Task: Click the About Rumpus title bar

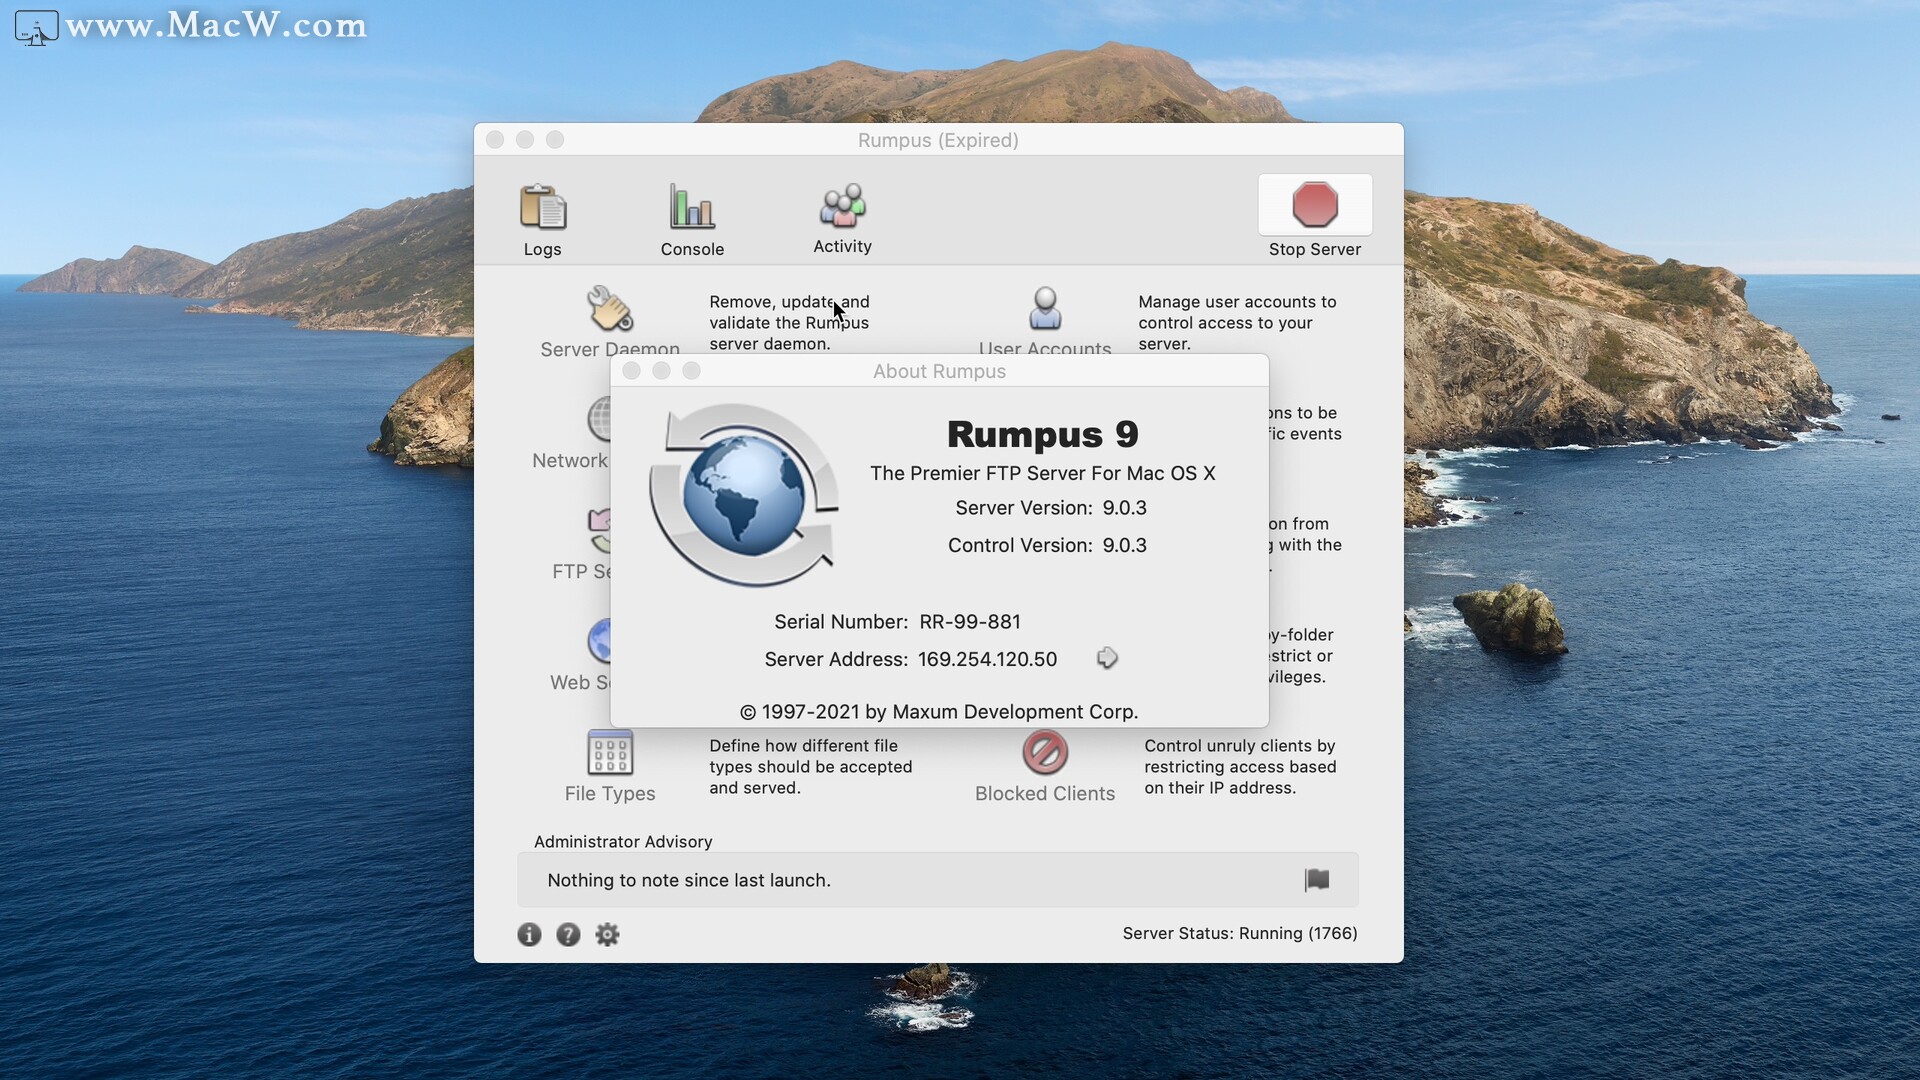Action: 940,371
